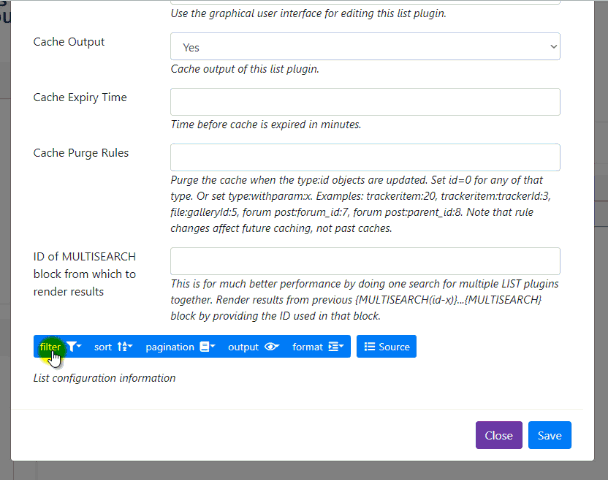Click the output eye icon
The height and width of the screenshot is (480, 608).
[270, 347]
